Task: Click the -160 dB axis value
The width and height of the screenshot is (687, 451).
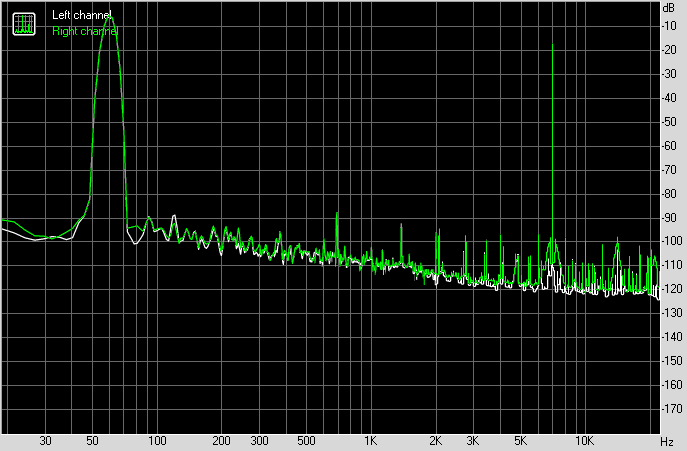Action: click(671, 385)
